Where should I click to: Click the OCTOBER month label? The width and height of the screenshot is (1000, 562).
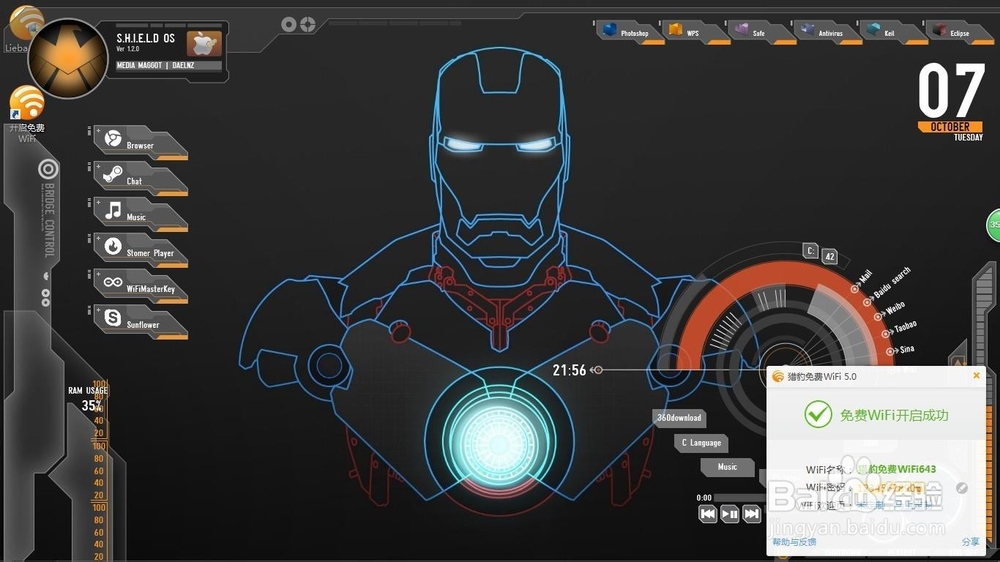[950, 127]
